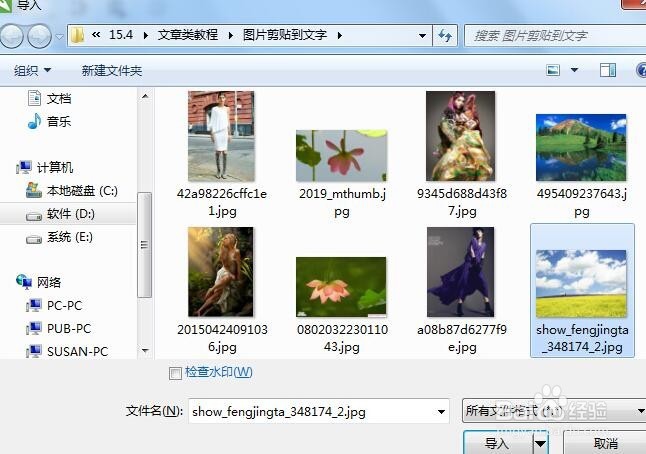Image resolution: width=646 pixels, height=454 pixels.
Task: Open the filename history dropdown arrow
Action: 441,411
